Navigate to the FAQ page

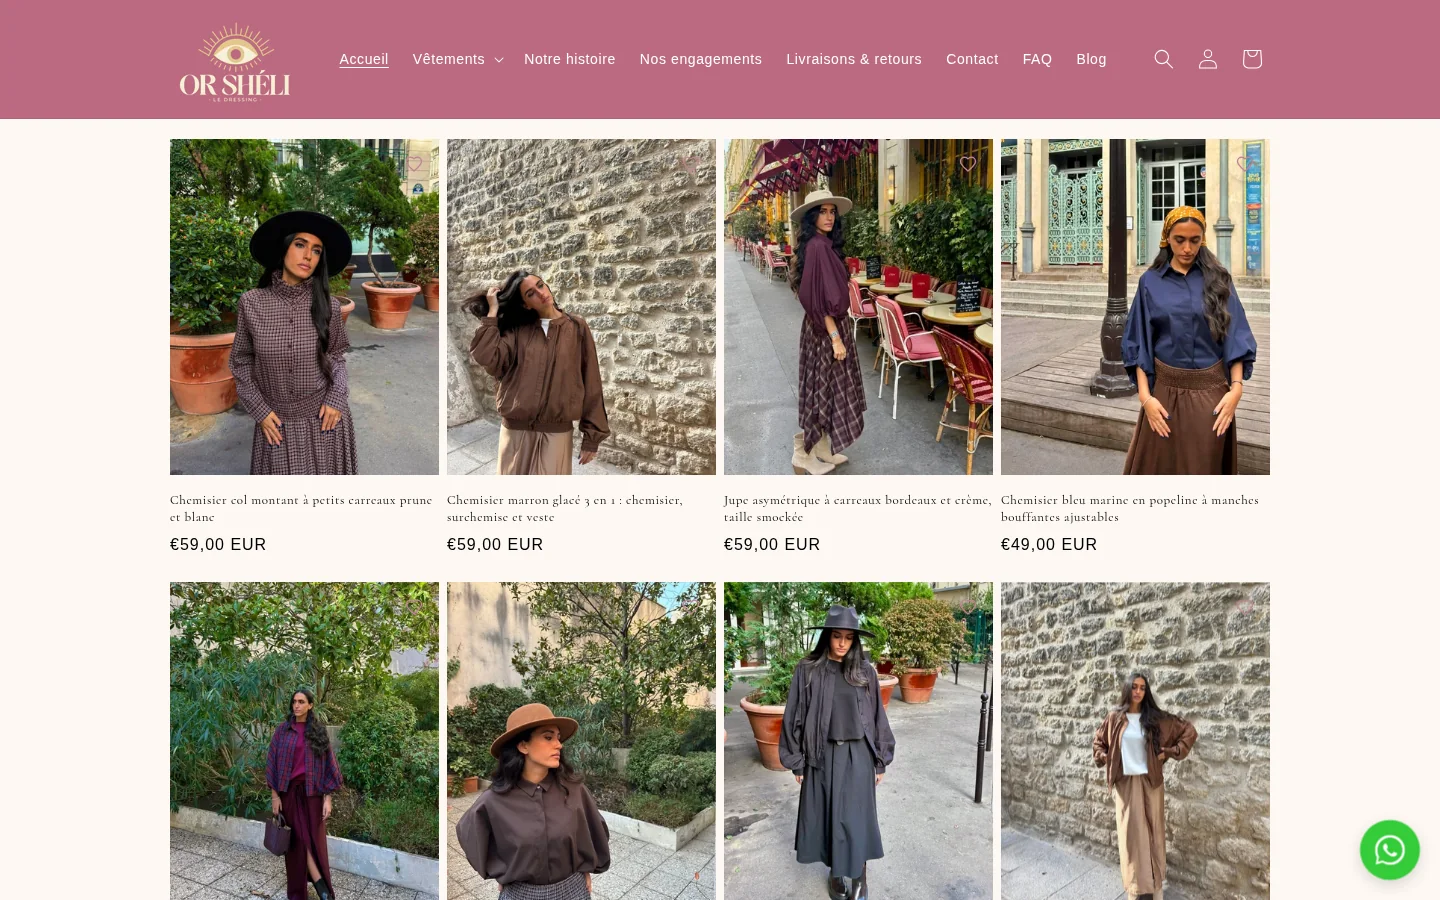pyautogui.click(x=1037, y=59)
